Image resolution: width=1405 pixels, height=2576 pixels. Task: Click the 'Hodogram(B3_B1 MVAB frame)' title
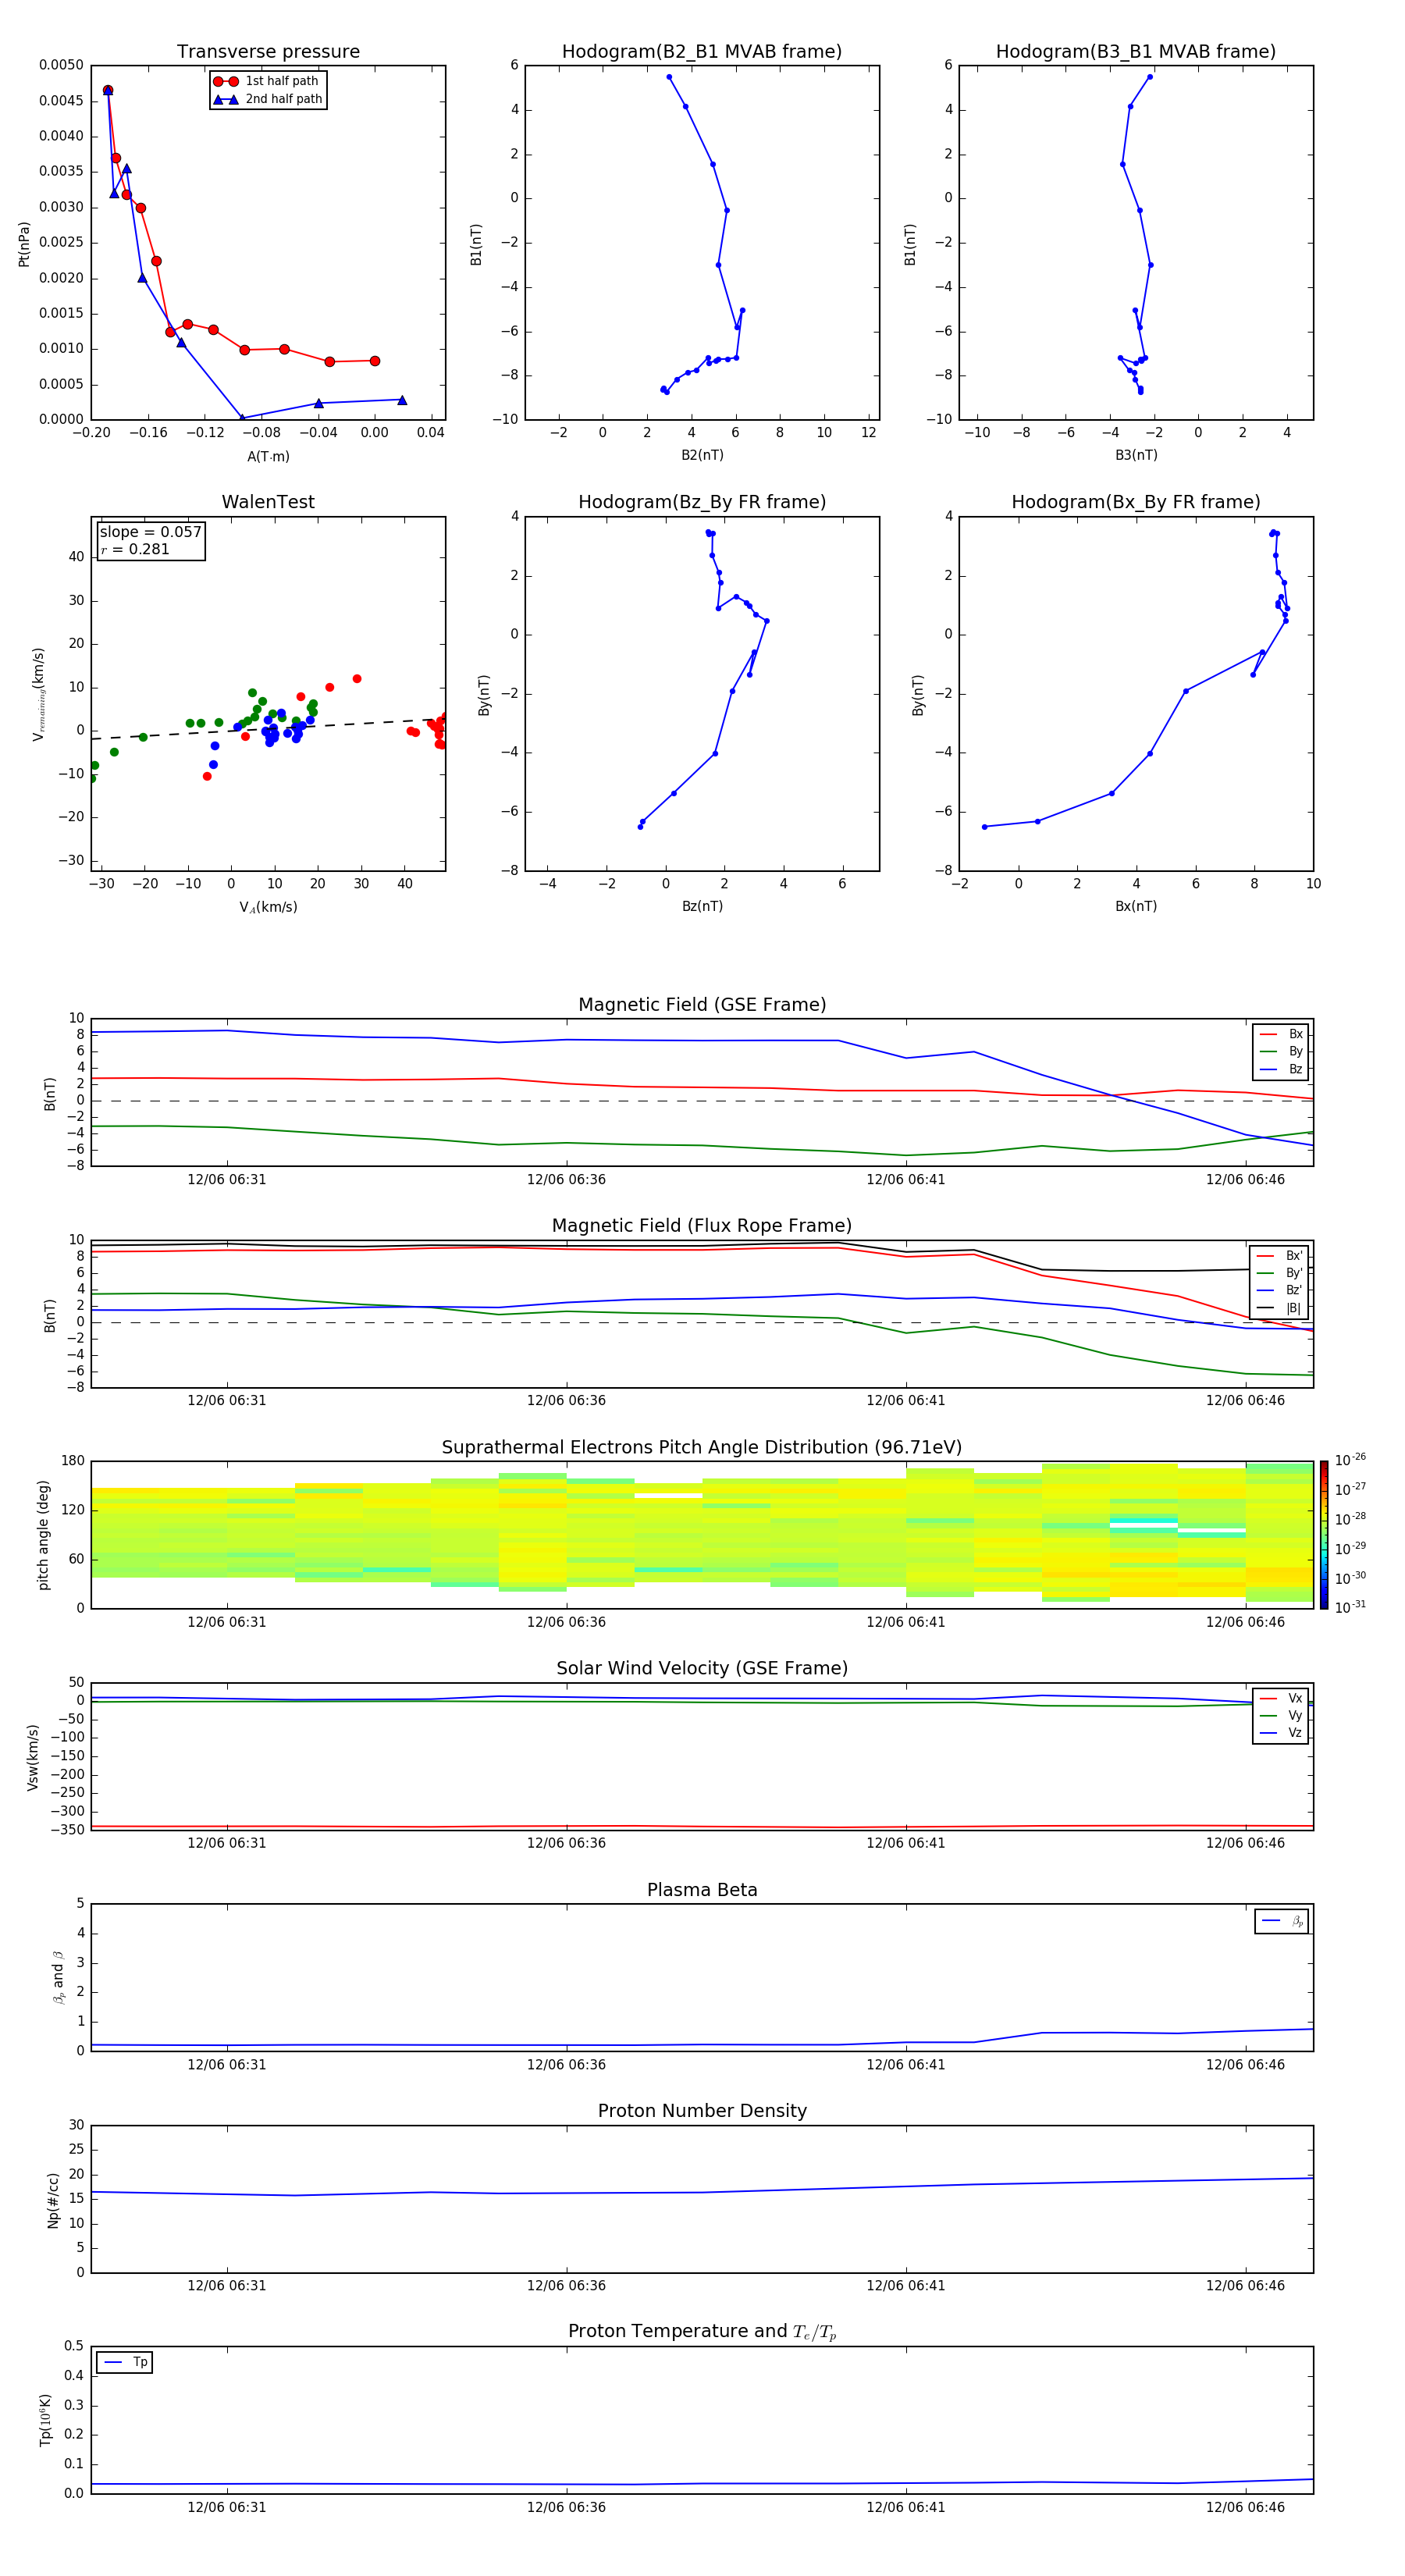(1136, 52)
